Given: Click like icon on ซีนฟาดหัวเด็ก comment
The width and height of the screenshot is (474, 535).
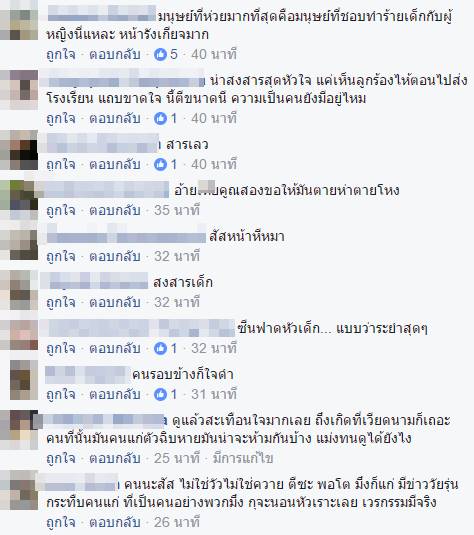Looking at the screenshot, I should pos(160,348).
